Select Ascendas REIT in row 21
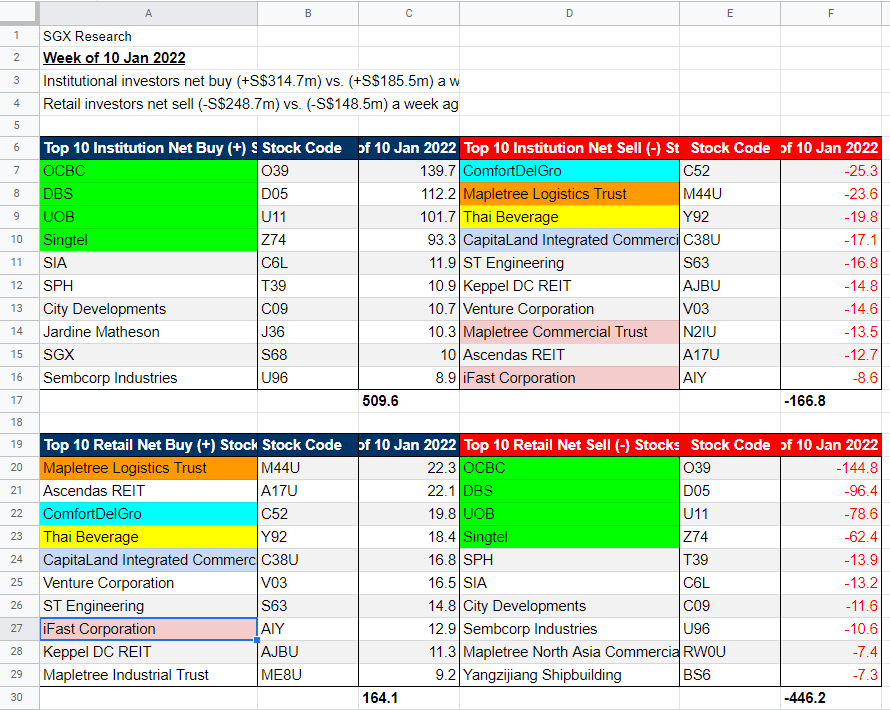The height and width of the screenshot is (710, 890). (x=149, y=491)
